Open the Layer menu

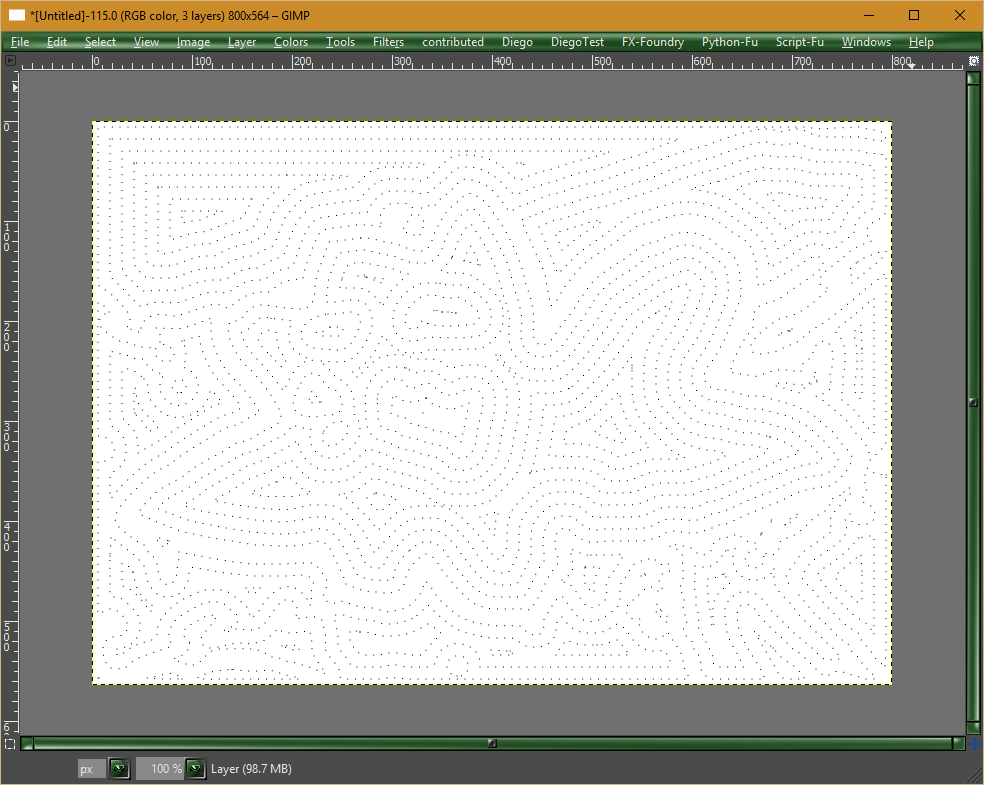pos(242,42)
